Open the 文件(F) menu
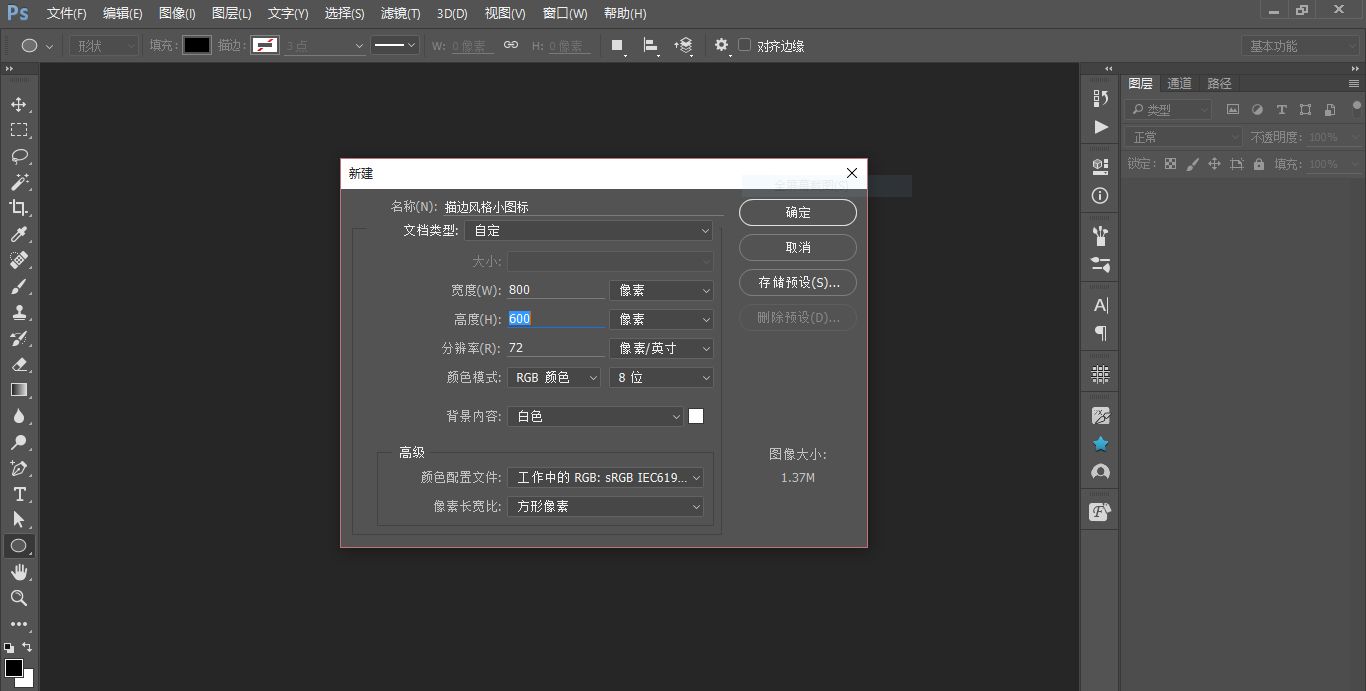This screenshot has height=691, width=1366. tap(67, 14)
